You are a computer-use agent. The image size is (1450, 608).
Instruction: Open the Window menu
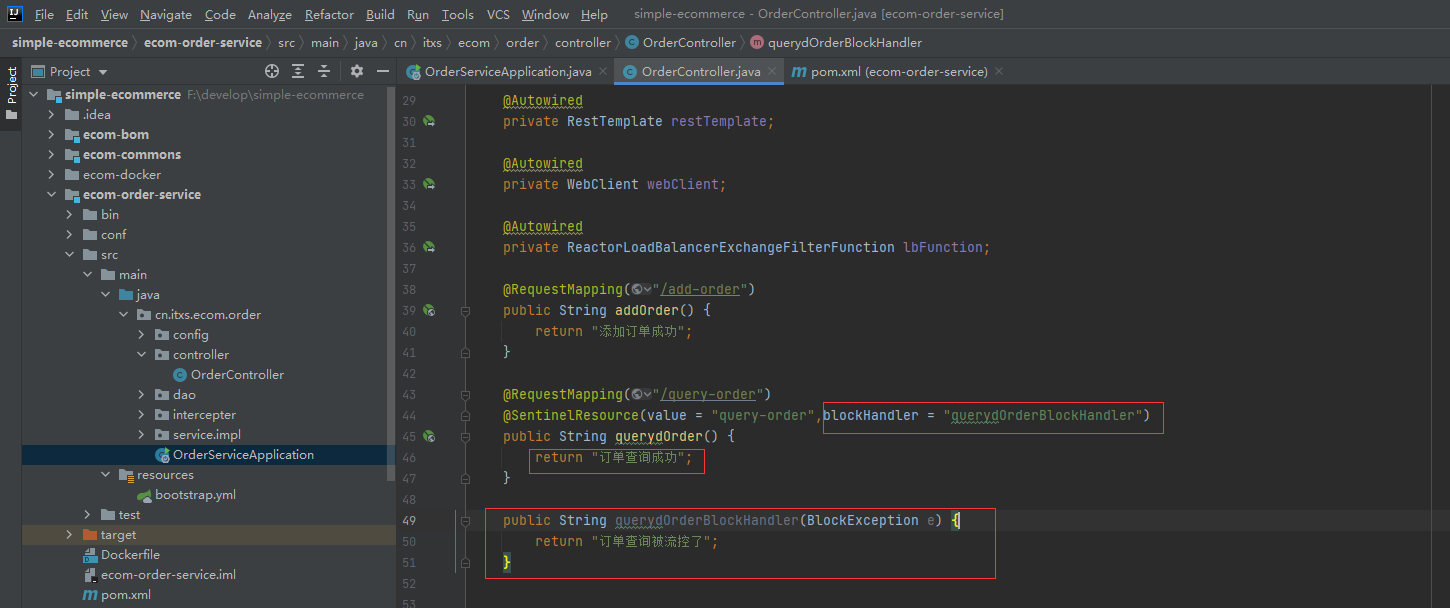coord(546,14)
